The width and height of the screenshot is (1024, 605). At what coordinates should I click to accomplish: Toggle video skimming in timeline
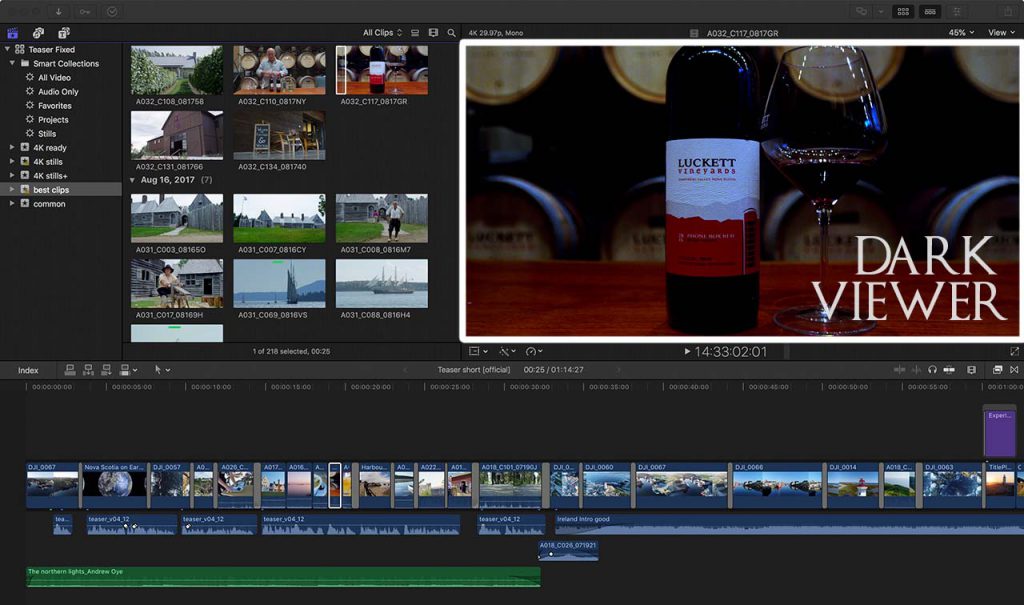(899, 370)
